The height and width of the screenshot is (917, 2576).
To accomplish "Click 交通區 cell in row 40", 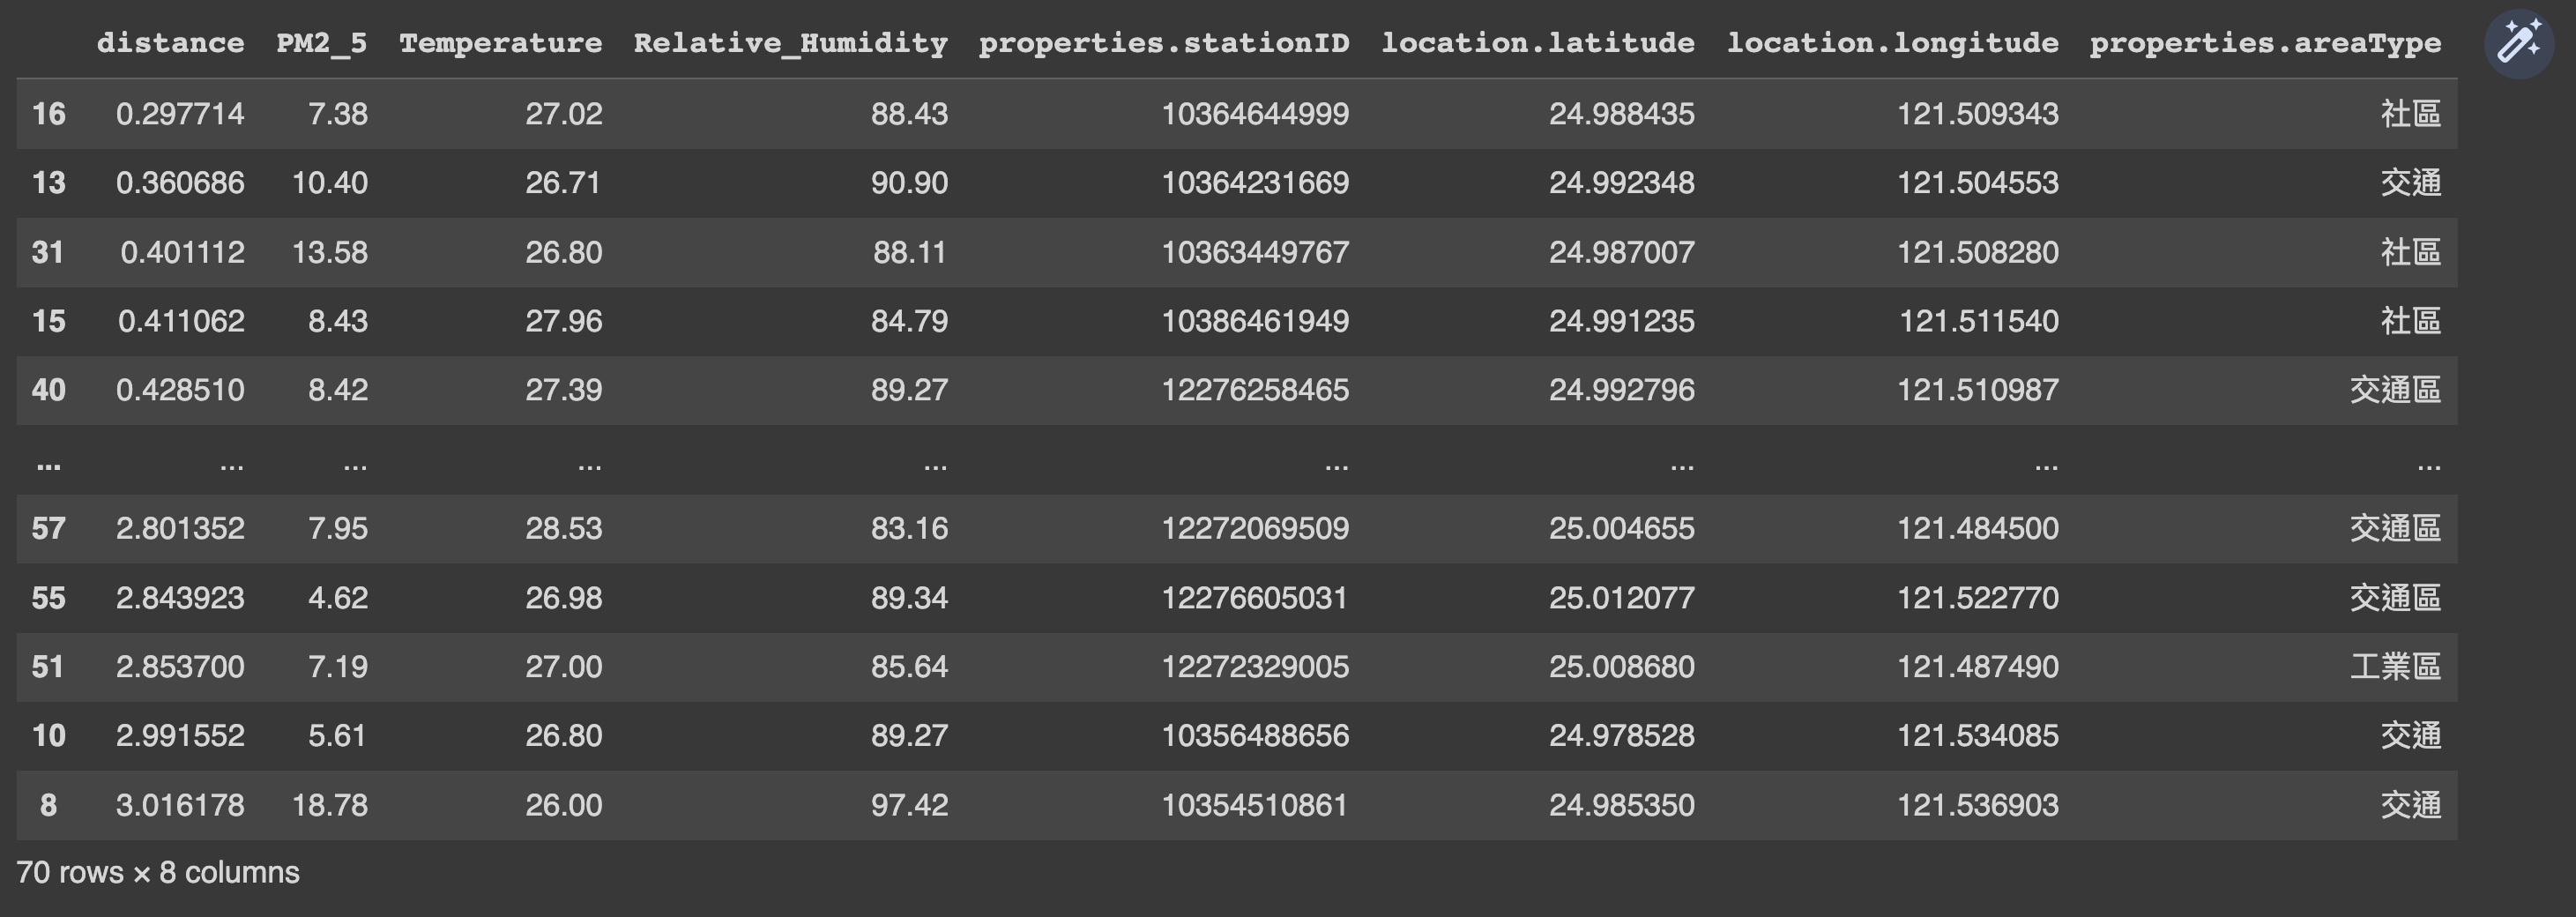I will click(x=2395, y=390).
